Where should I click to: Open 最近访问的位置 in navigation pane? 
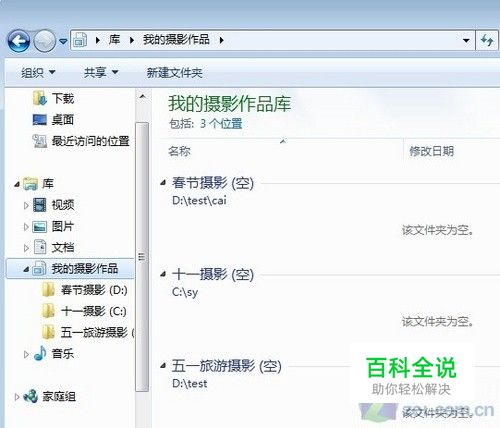click(90, 141)
